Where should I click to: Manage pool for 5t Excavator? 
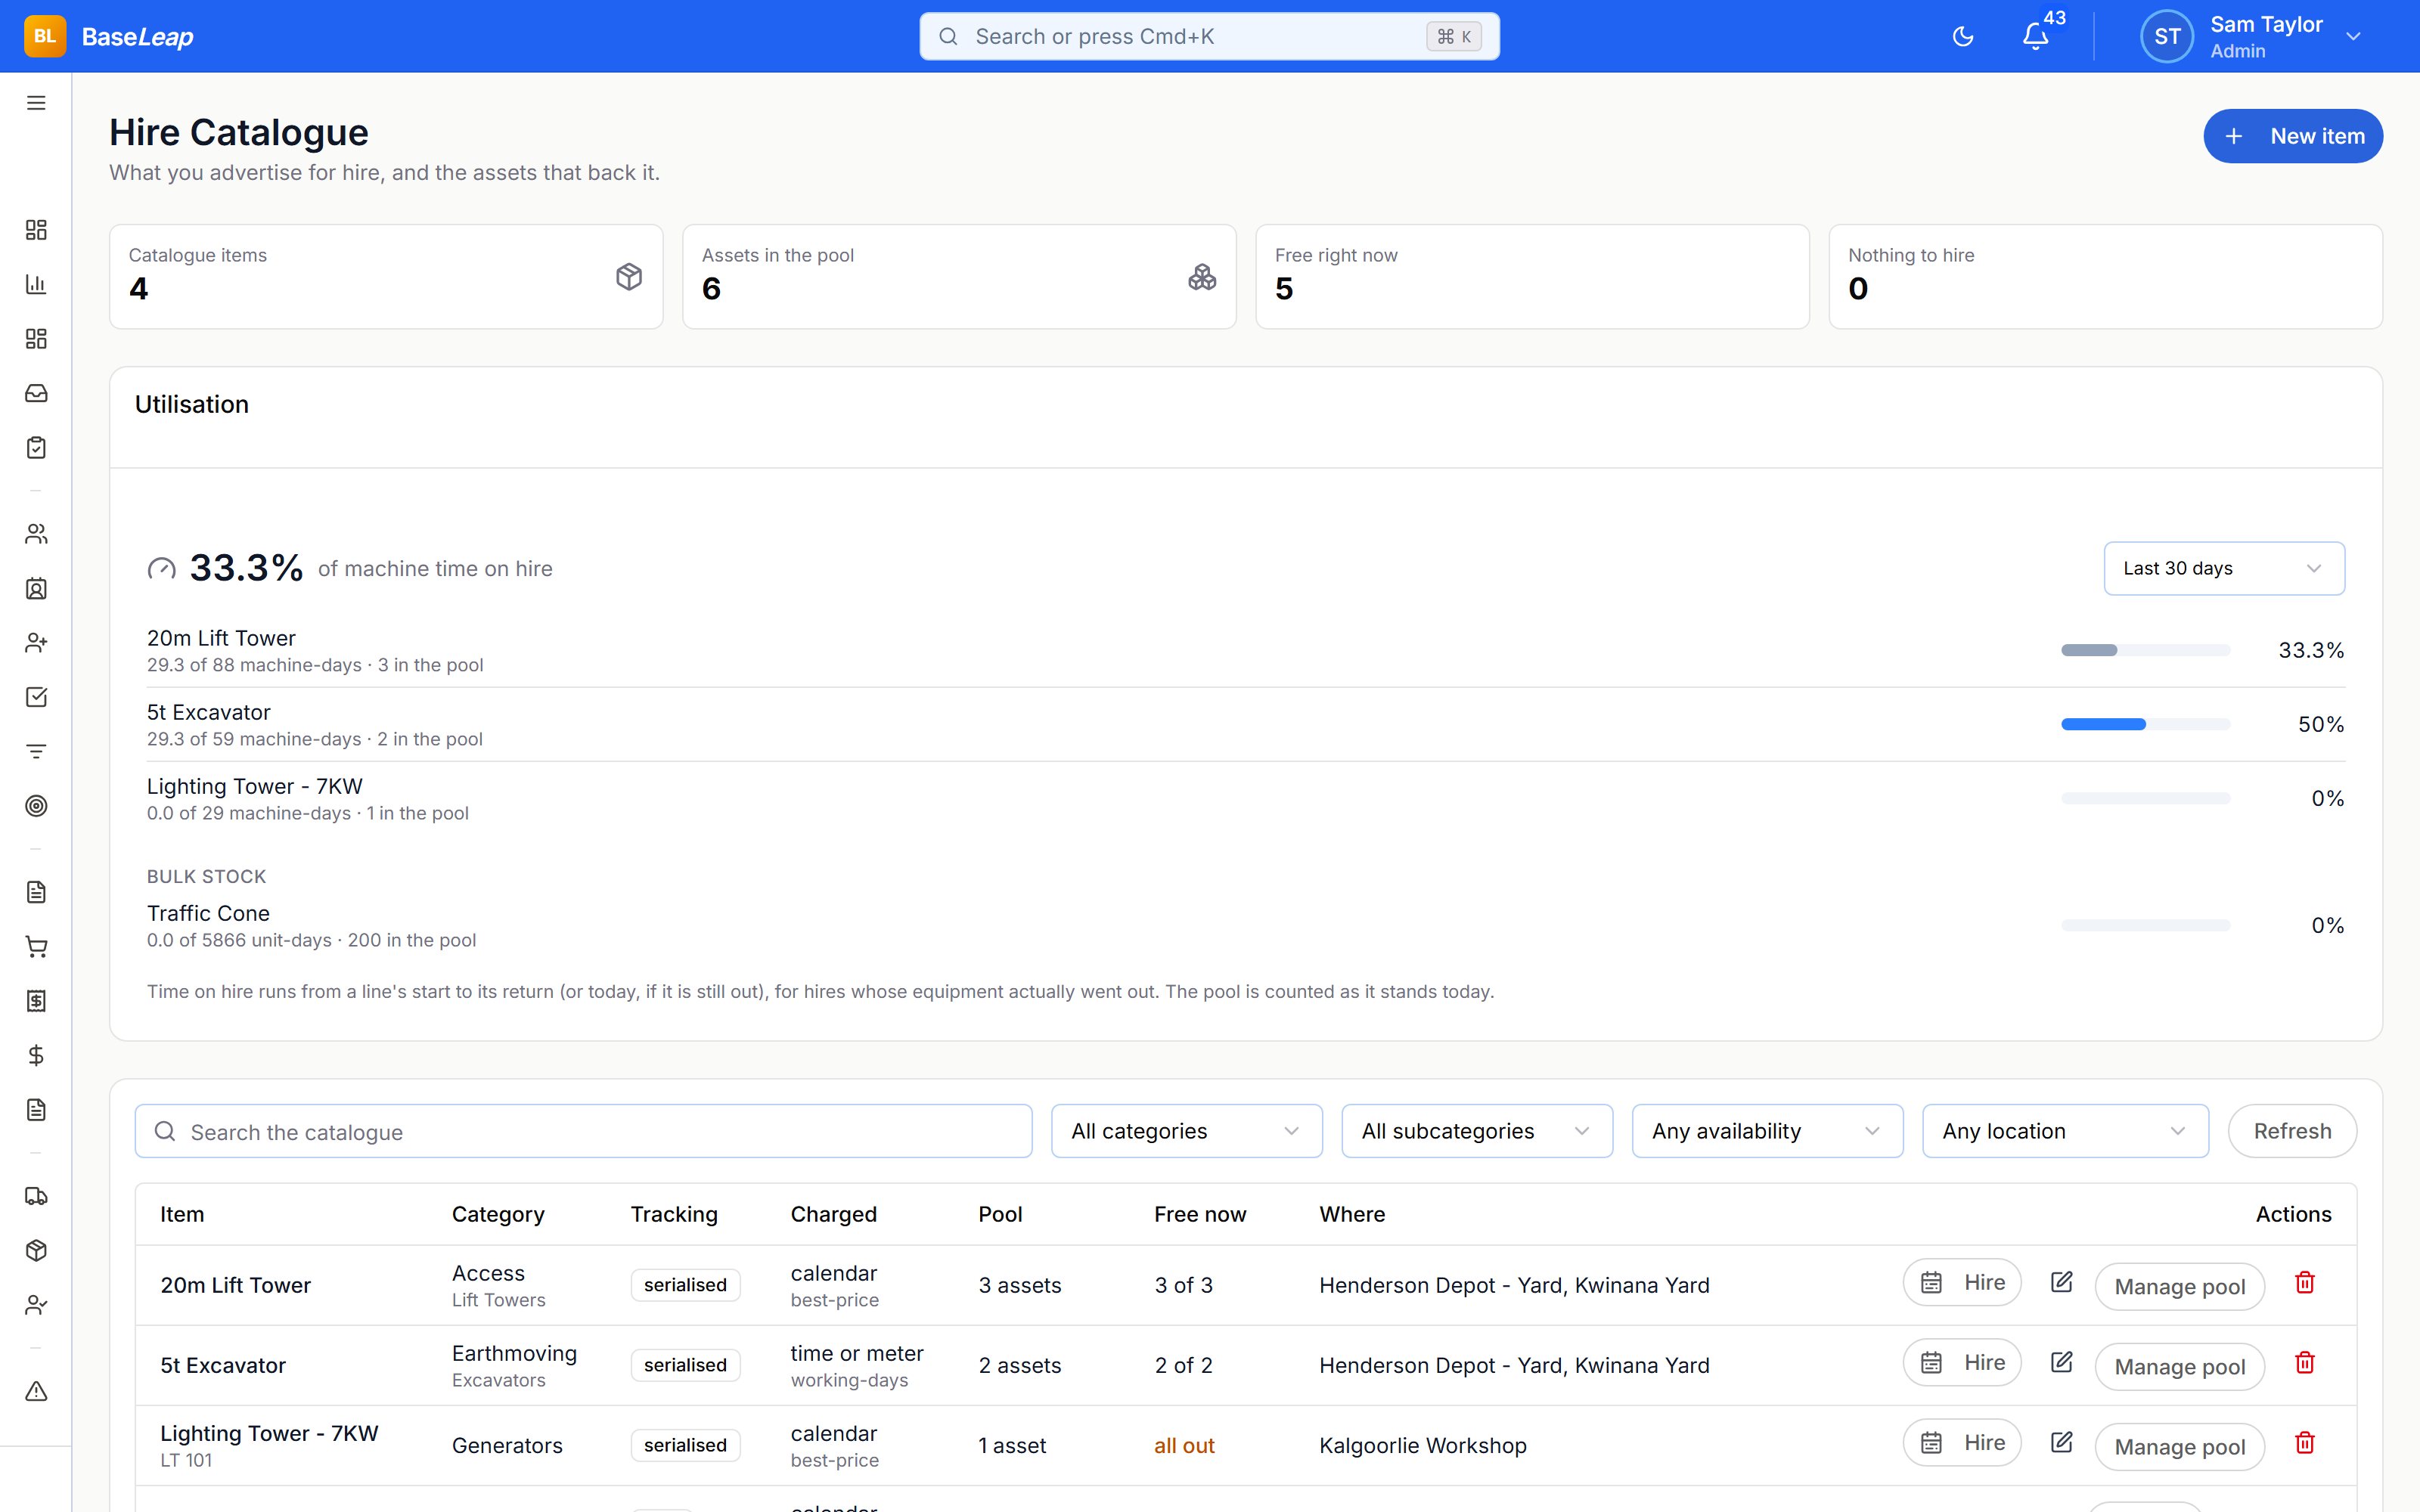point(2180,1366)
